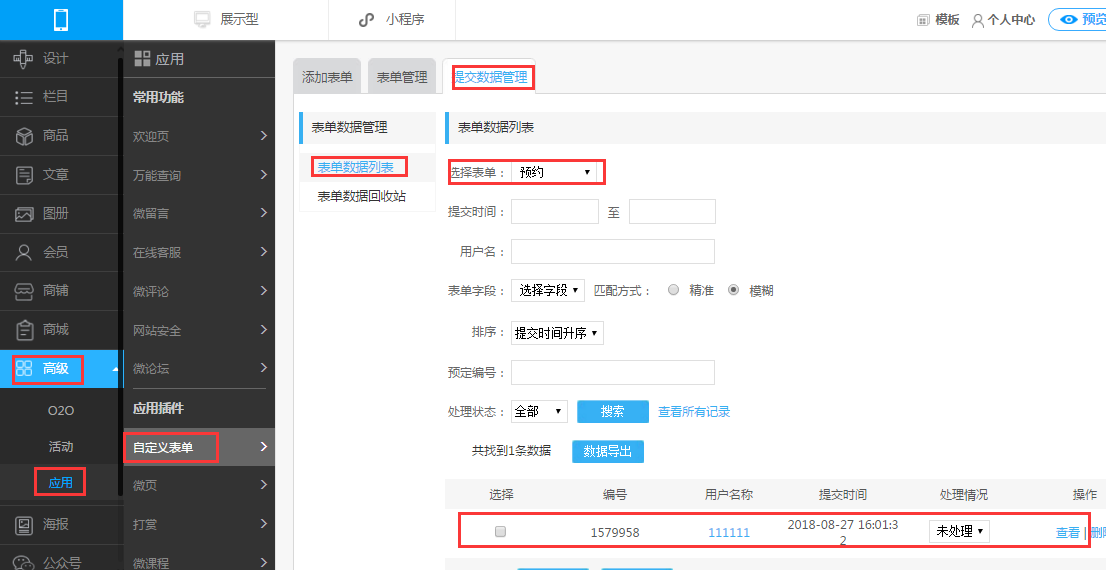Click the 栏目 list icon in sidebar
1106x570 pixels.
(x=24, y=97)
